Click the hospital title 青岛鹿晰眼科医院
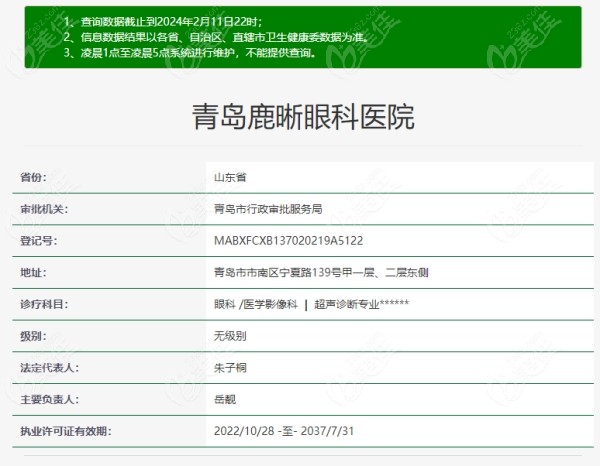Screen dimensions: 600x466 coord(303,117)
